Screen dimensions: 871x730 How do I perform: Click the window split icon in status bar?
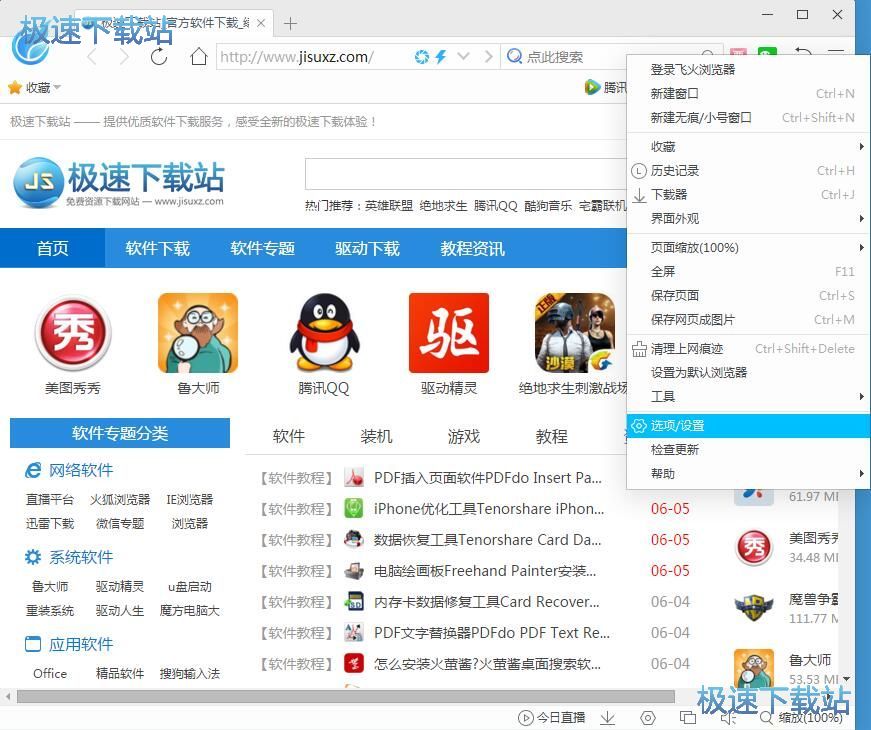pos(688,718)
